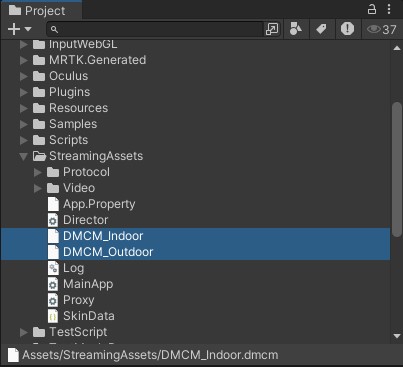
Task: Select the Samples folder
Action: (x=73, y=124)
